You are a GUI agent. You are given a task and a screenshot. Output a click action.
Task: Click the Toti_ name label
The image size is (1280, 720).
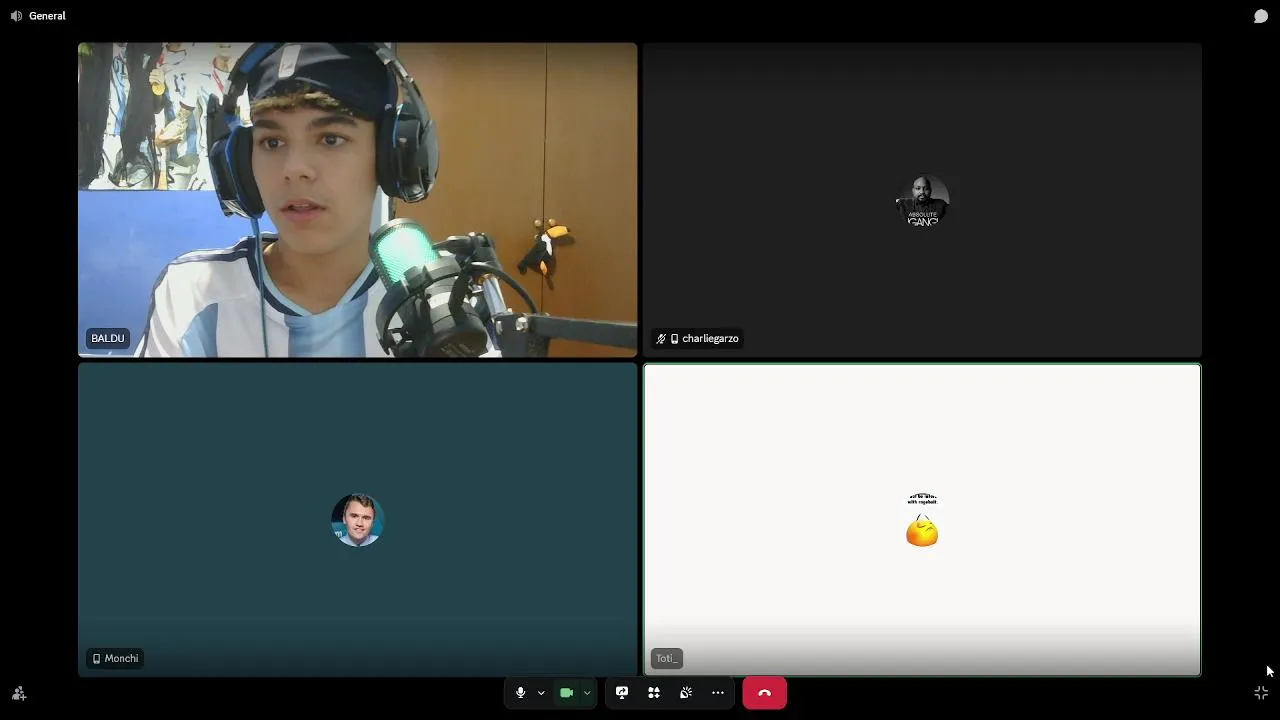click(667, 658)
